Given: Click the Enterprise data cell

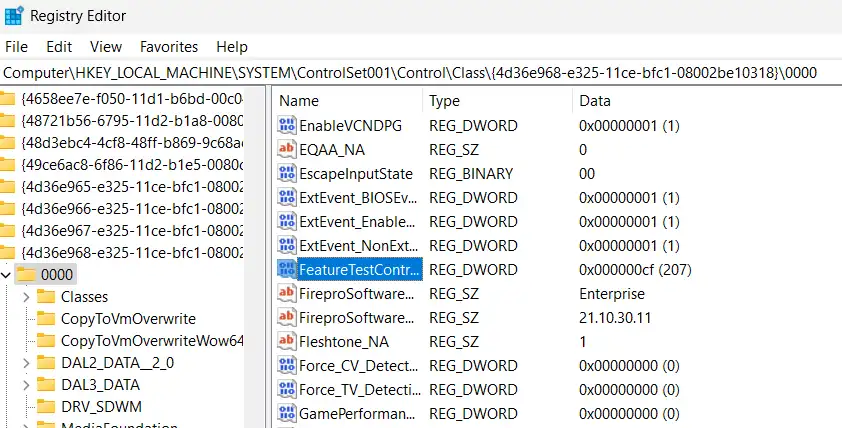Looking at the screenshot, I should 612,294.
